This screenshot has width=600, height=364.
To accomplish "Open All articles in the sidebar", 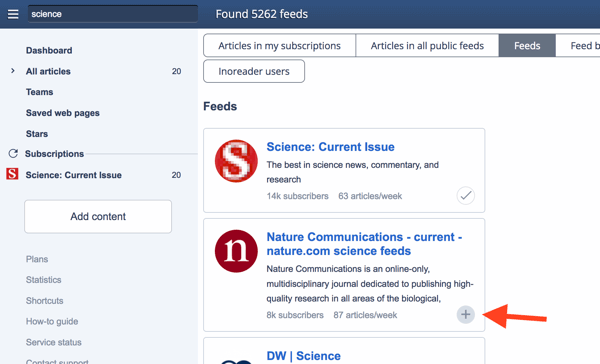I will 48,71.
